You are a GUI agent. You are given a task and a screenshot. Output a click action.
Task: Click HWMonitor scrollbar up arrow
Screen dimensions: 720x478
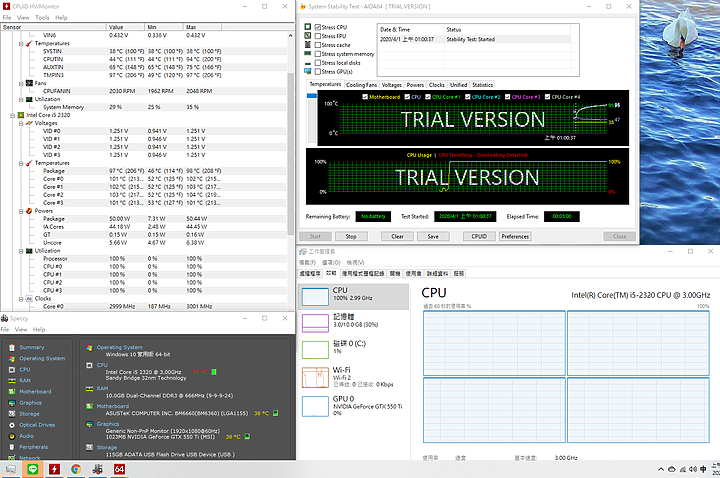290,35
